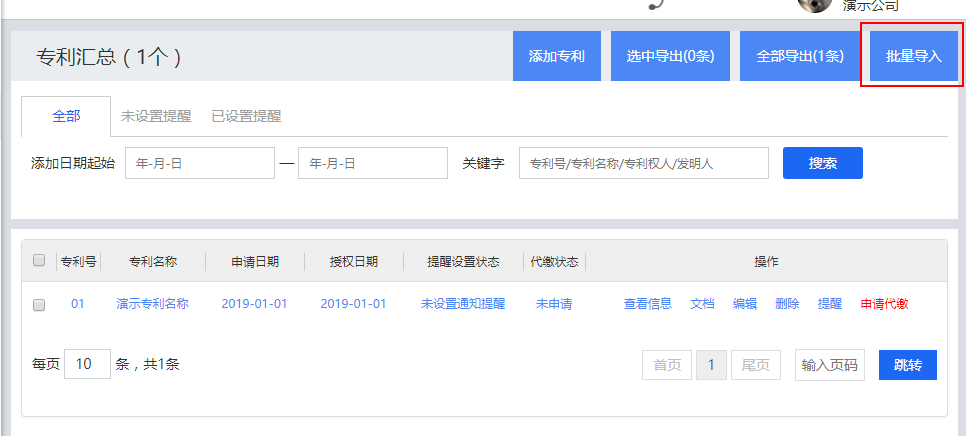
Task: Open 文档 for patent 01
Action: pos(702,304)
